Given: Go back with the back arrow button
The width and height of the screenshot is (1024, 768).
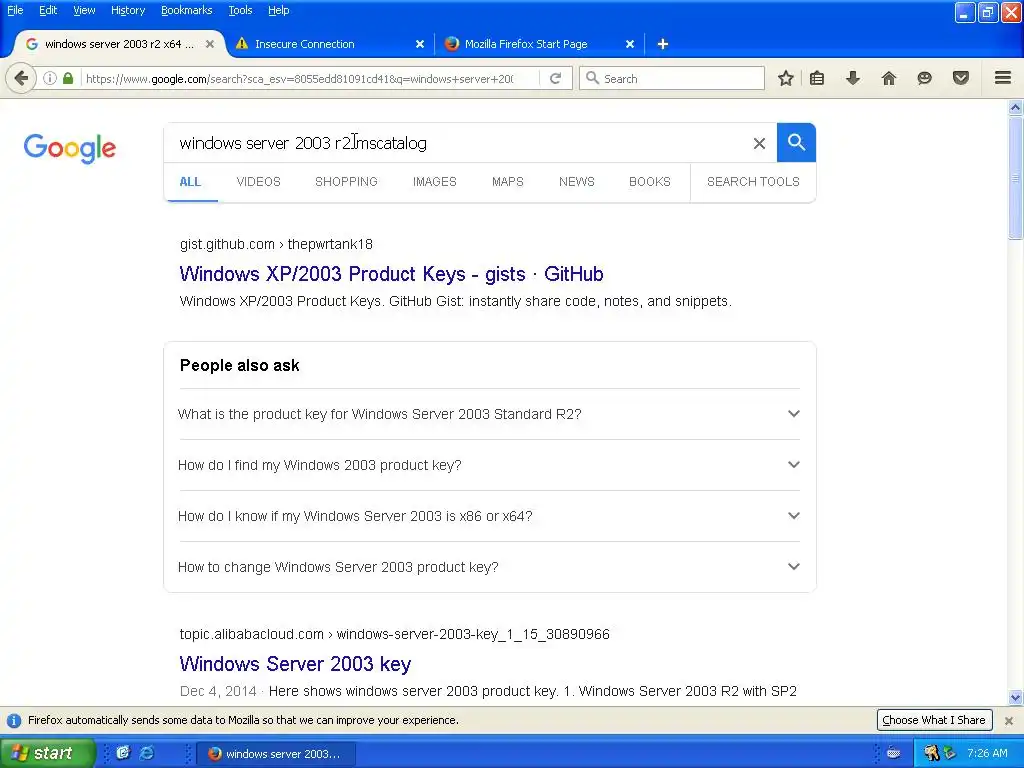Looking at the screenshot, I should click(x=21, y=78).
